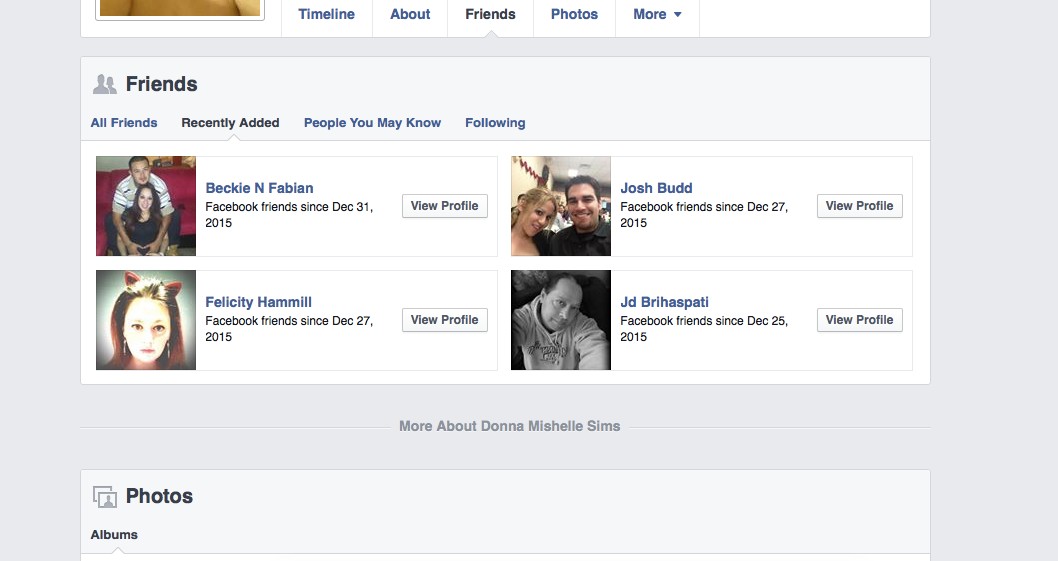Click 'Facebook friends since Dec 31, 2015' text
This screenshot has height=561, width=1058.
tap(289, 215)
